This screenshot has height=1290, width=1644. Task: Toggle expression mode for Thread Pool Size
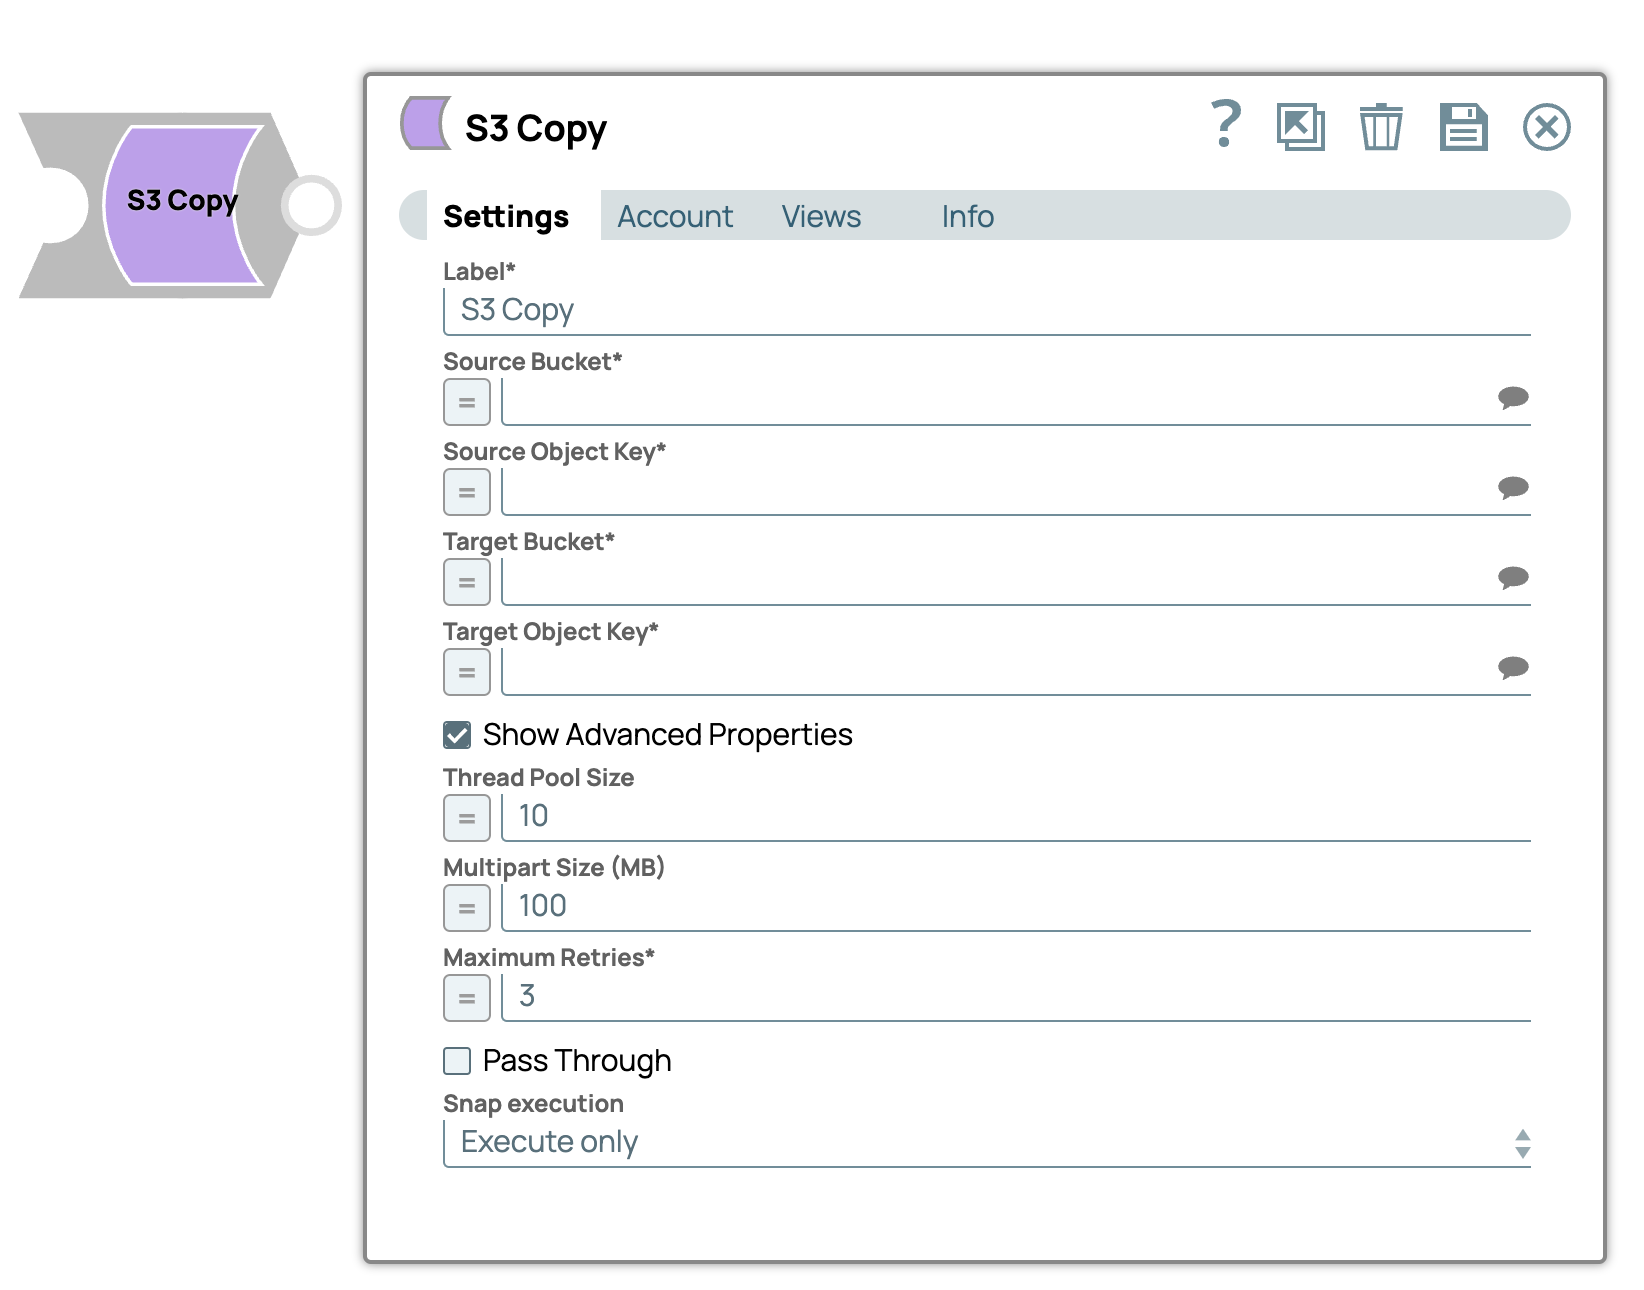pyautogui.click(x=466, y=818)
